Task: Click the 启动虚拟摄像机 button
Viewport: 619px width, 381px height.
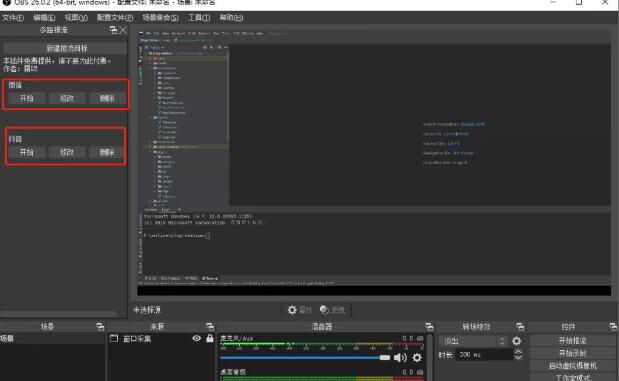Action: [572, 366]
